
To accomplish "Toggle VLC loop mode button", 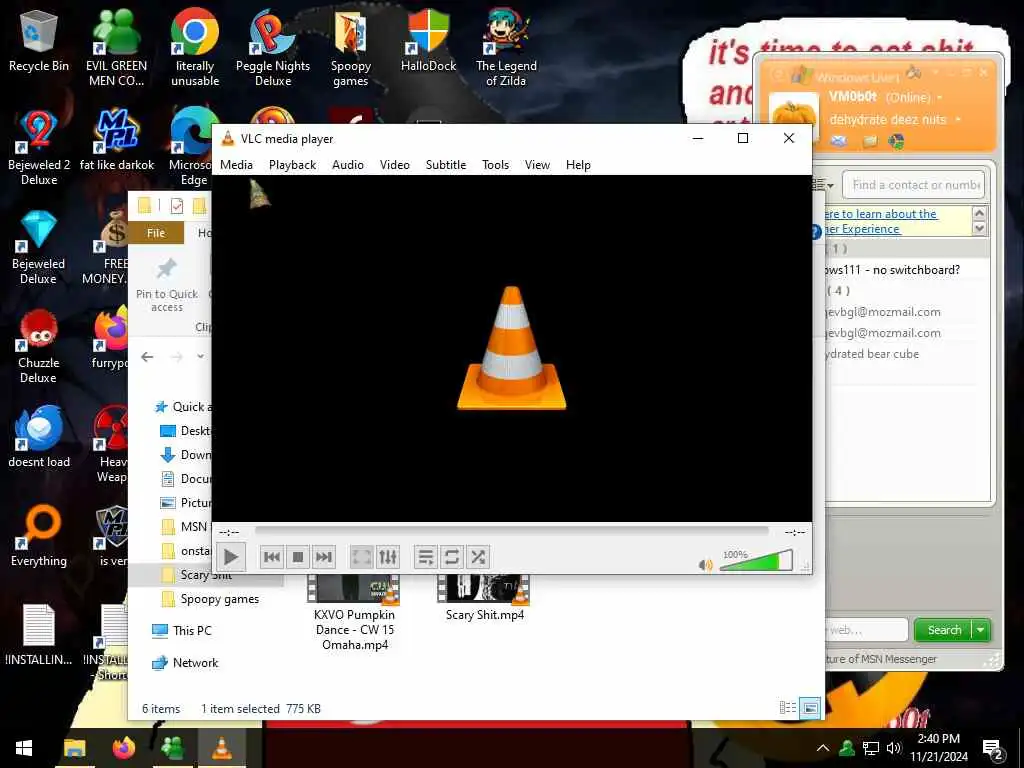I will pyautogui.click(x=452, y=557).
